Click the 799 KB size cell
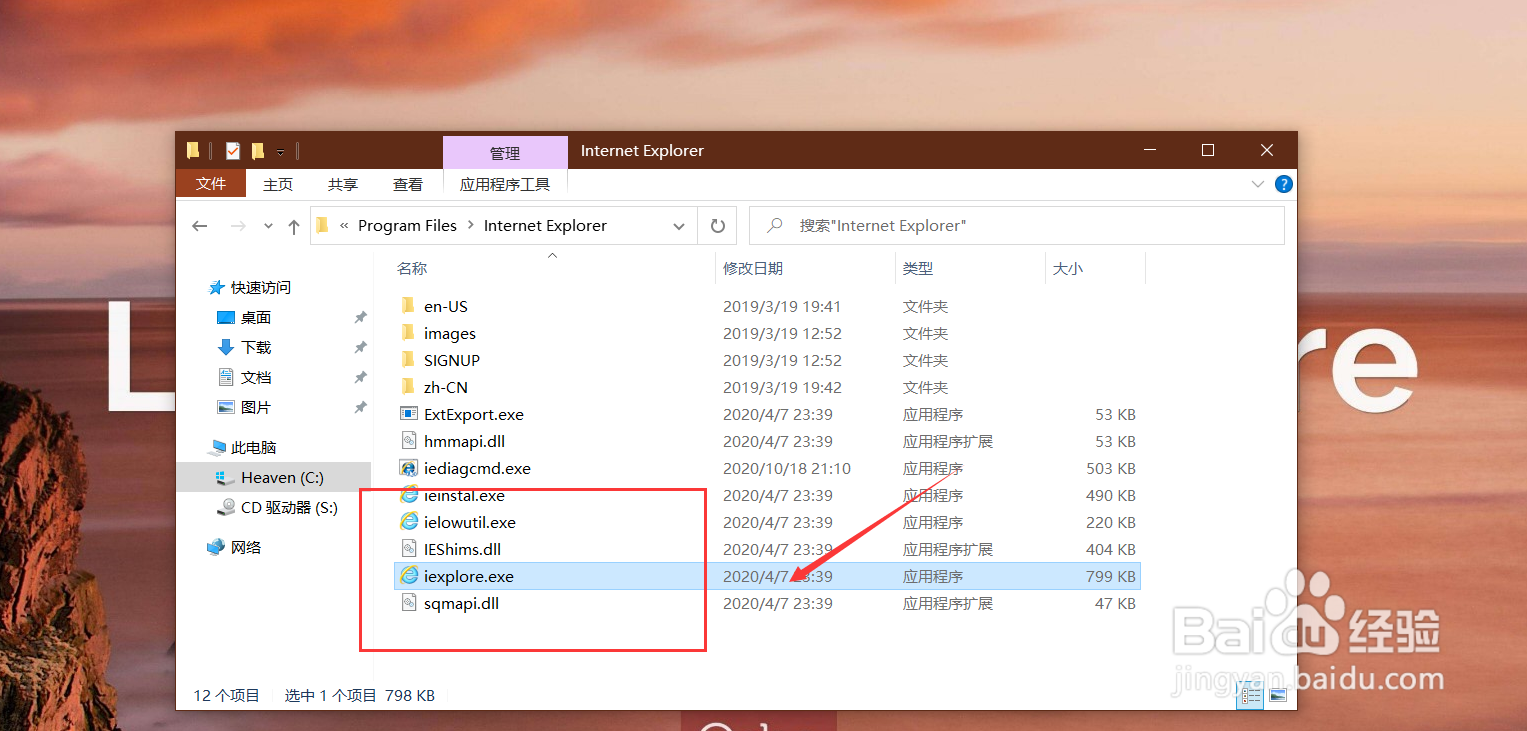The image size is (1527, 731). tap(1110, 577)
